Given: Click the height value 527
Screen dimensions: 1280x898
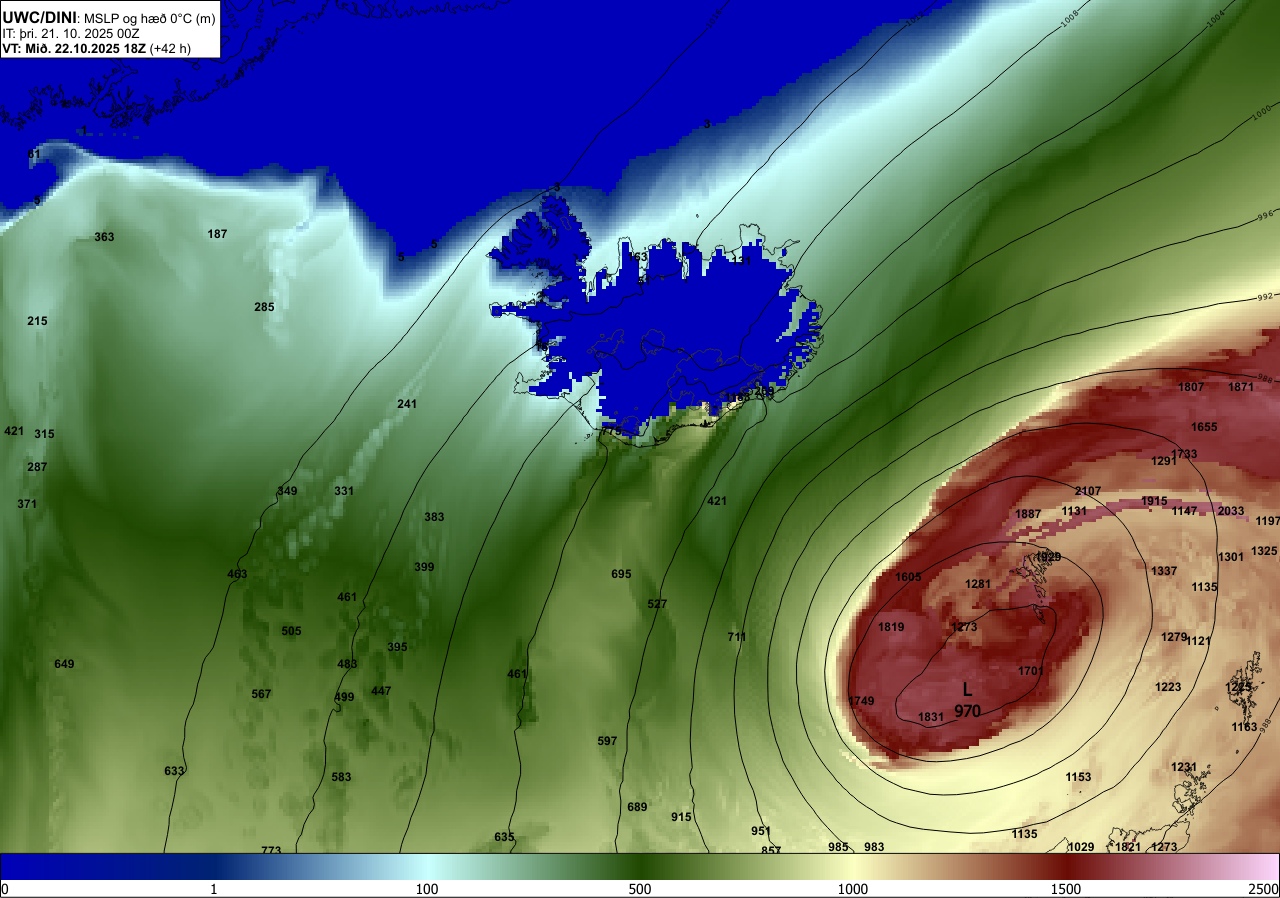Looking at the screenshot, I should (657, 604).
